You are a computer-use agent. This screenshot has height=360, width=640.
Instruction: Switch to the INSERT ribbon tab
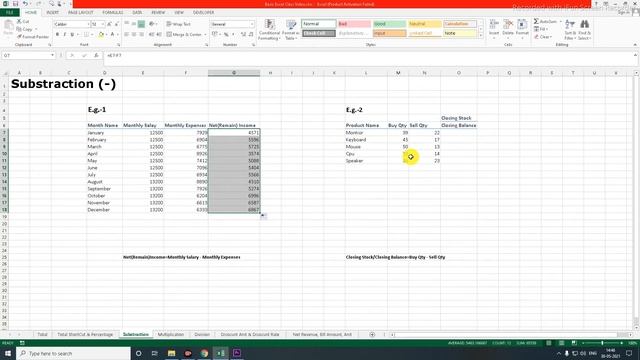pos(52,13)
